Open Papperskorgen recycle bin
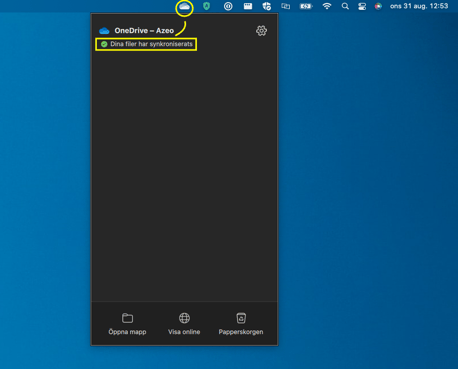Screen dimensions: 458x369 [241, 324]
